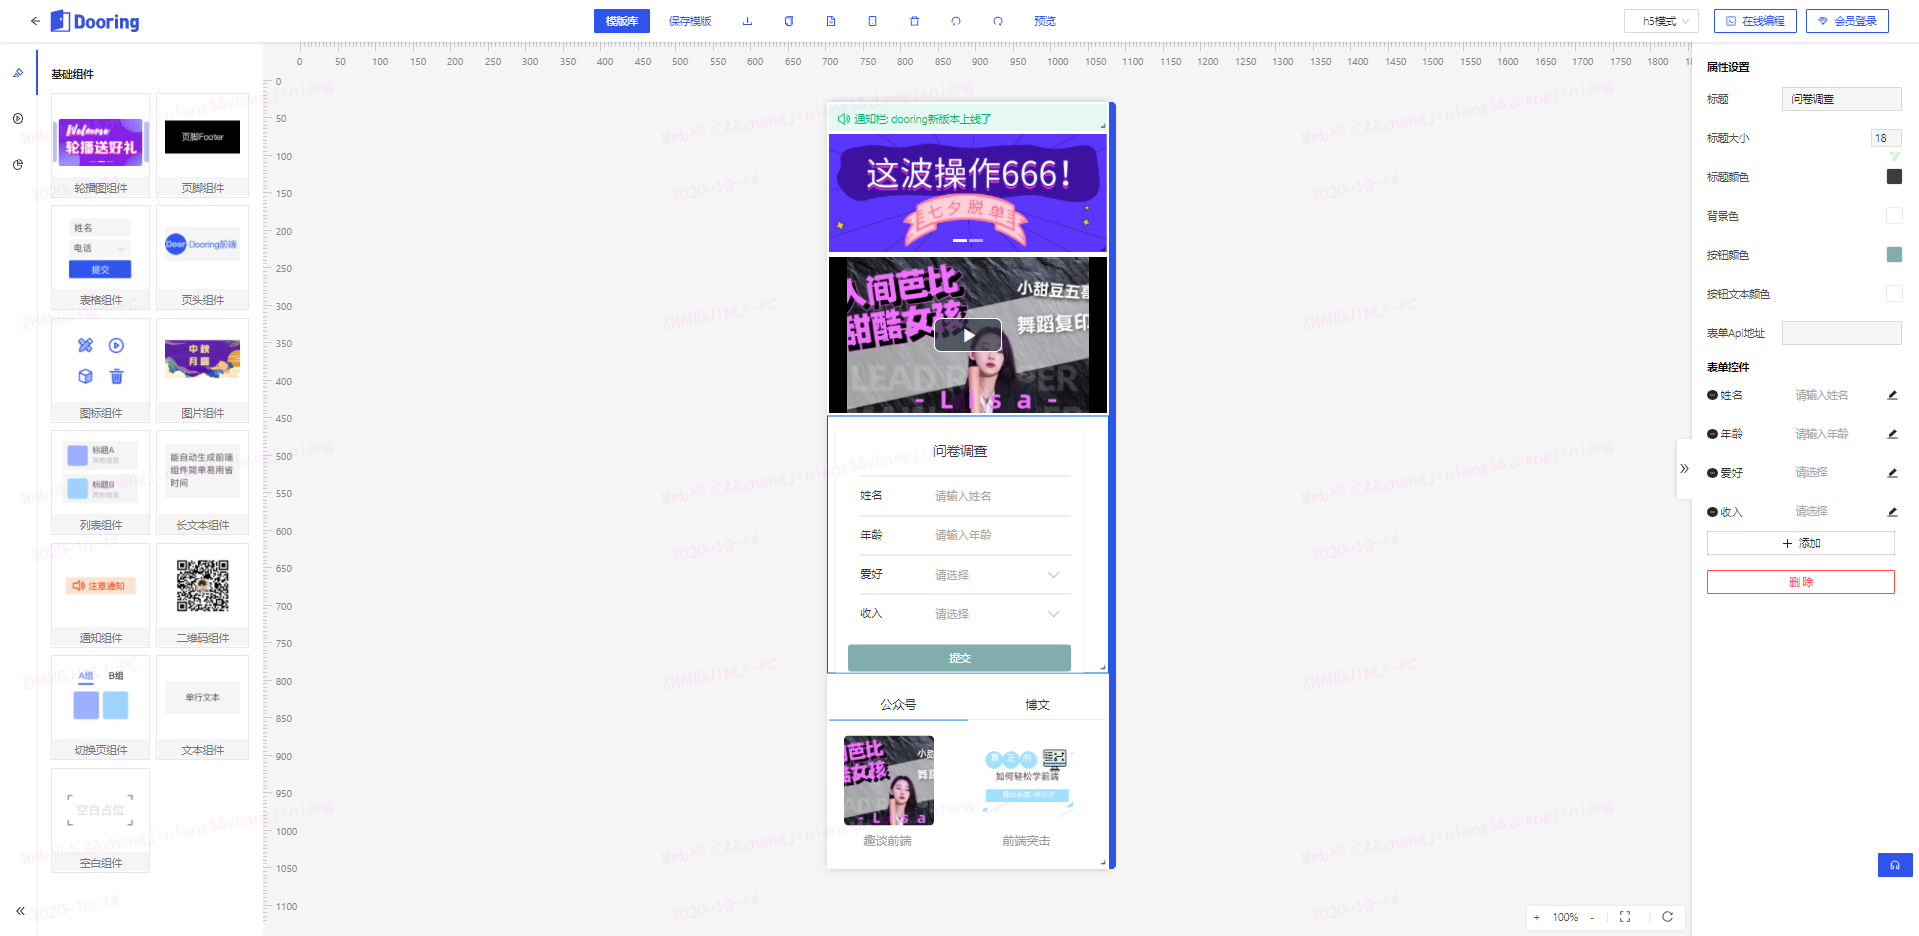Select the 公众号 tab
The height and width of the screenshot is (936, 1919).
coord(898,705)
